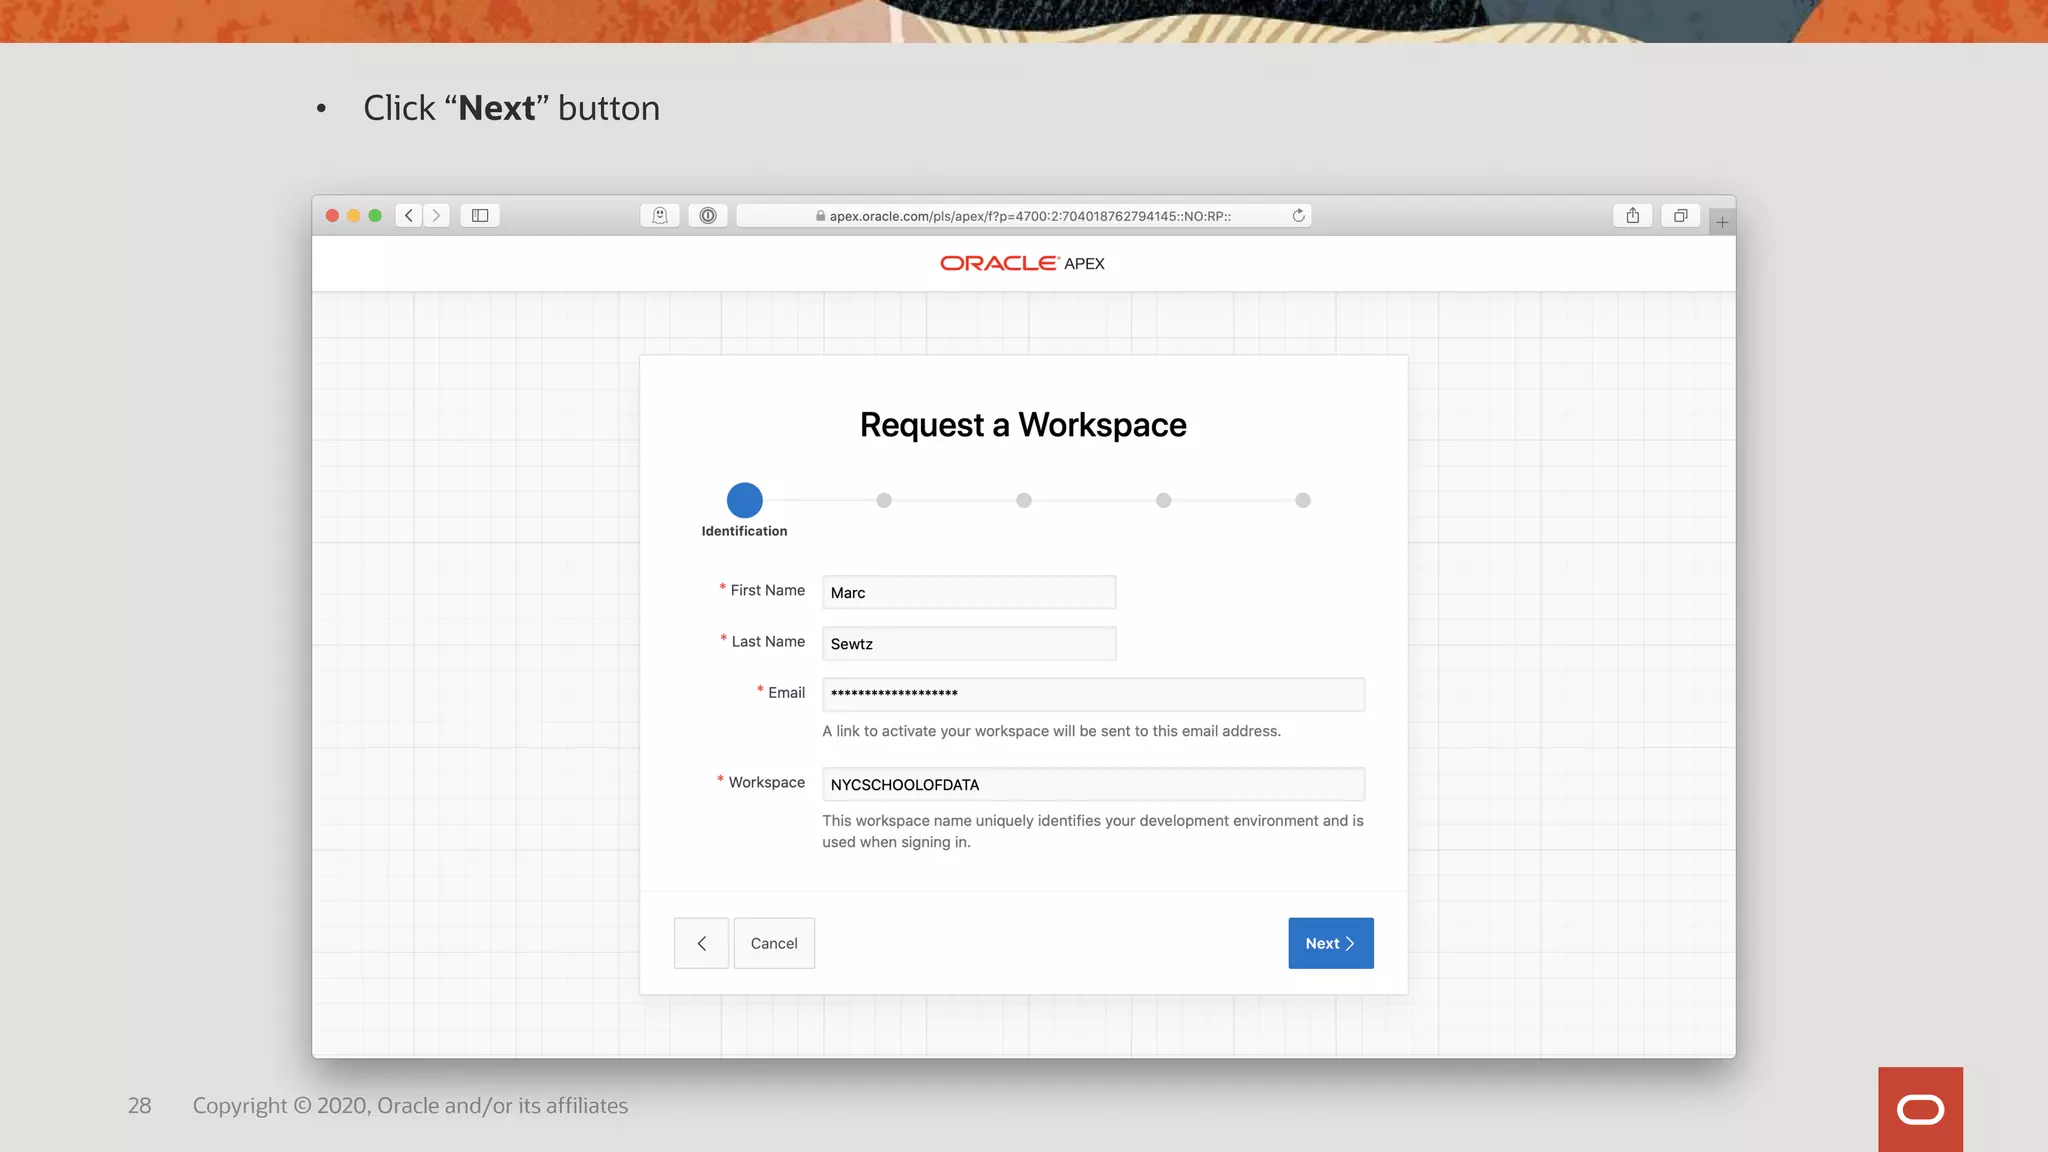Click the Email input field

(1093, 694)
